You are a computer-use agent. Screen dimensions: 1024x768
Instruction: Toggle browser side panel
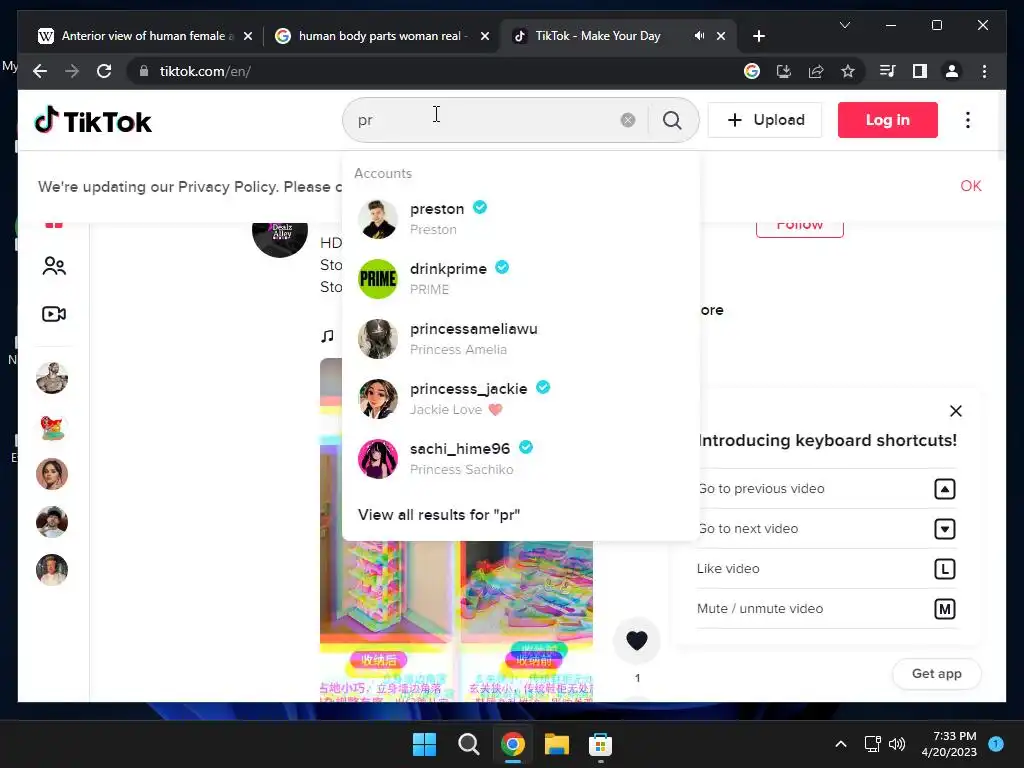(x=920, y=71)
